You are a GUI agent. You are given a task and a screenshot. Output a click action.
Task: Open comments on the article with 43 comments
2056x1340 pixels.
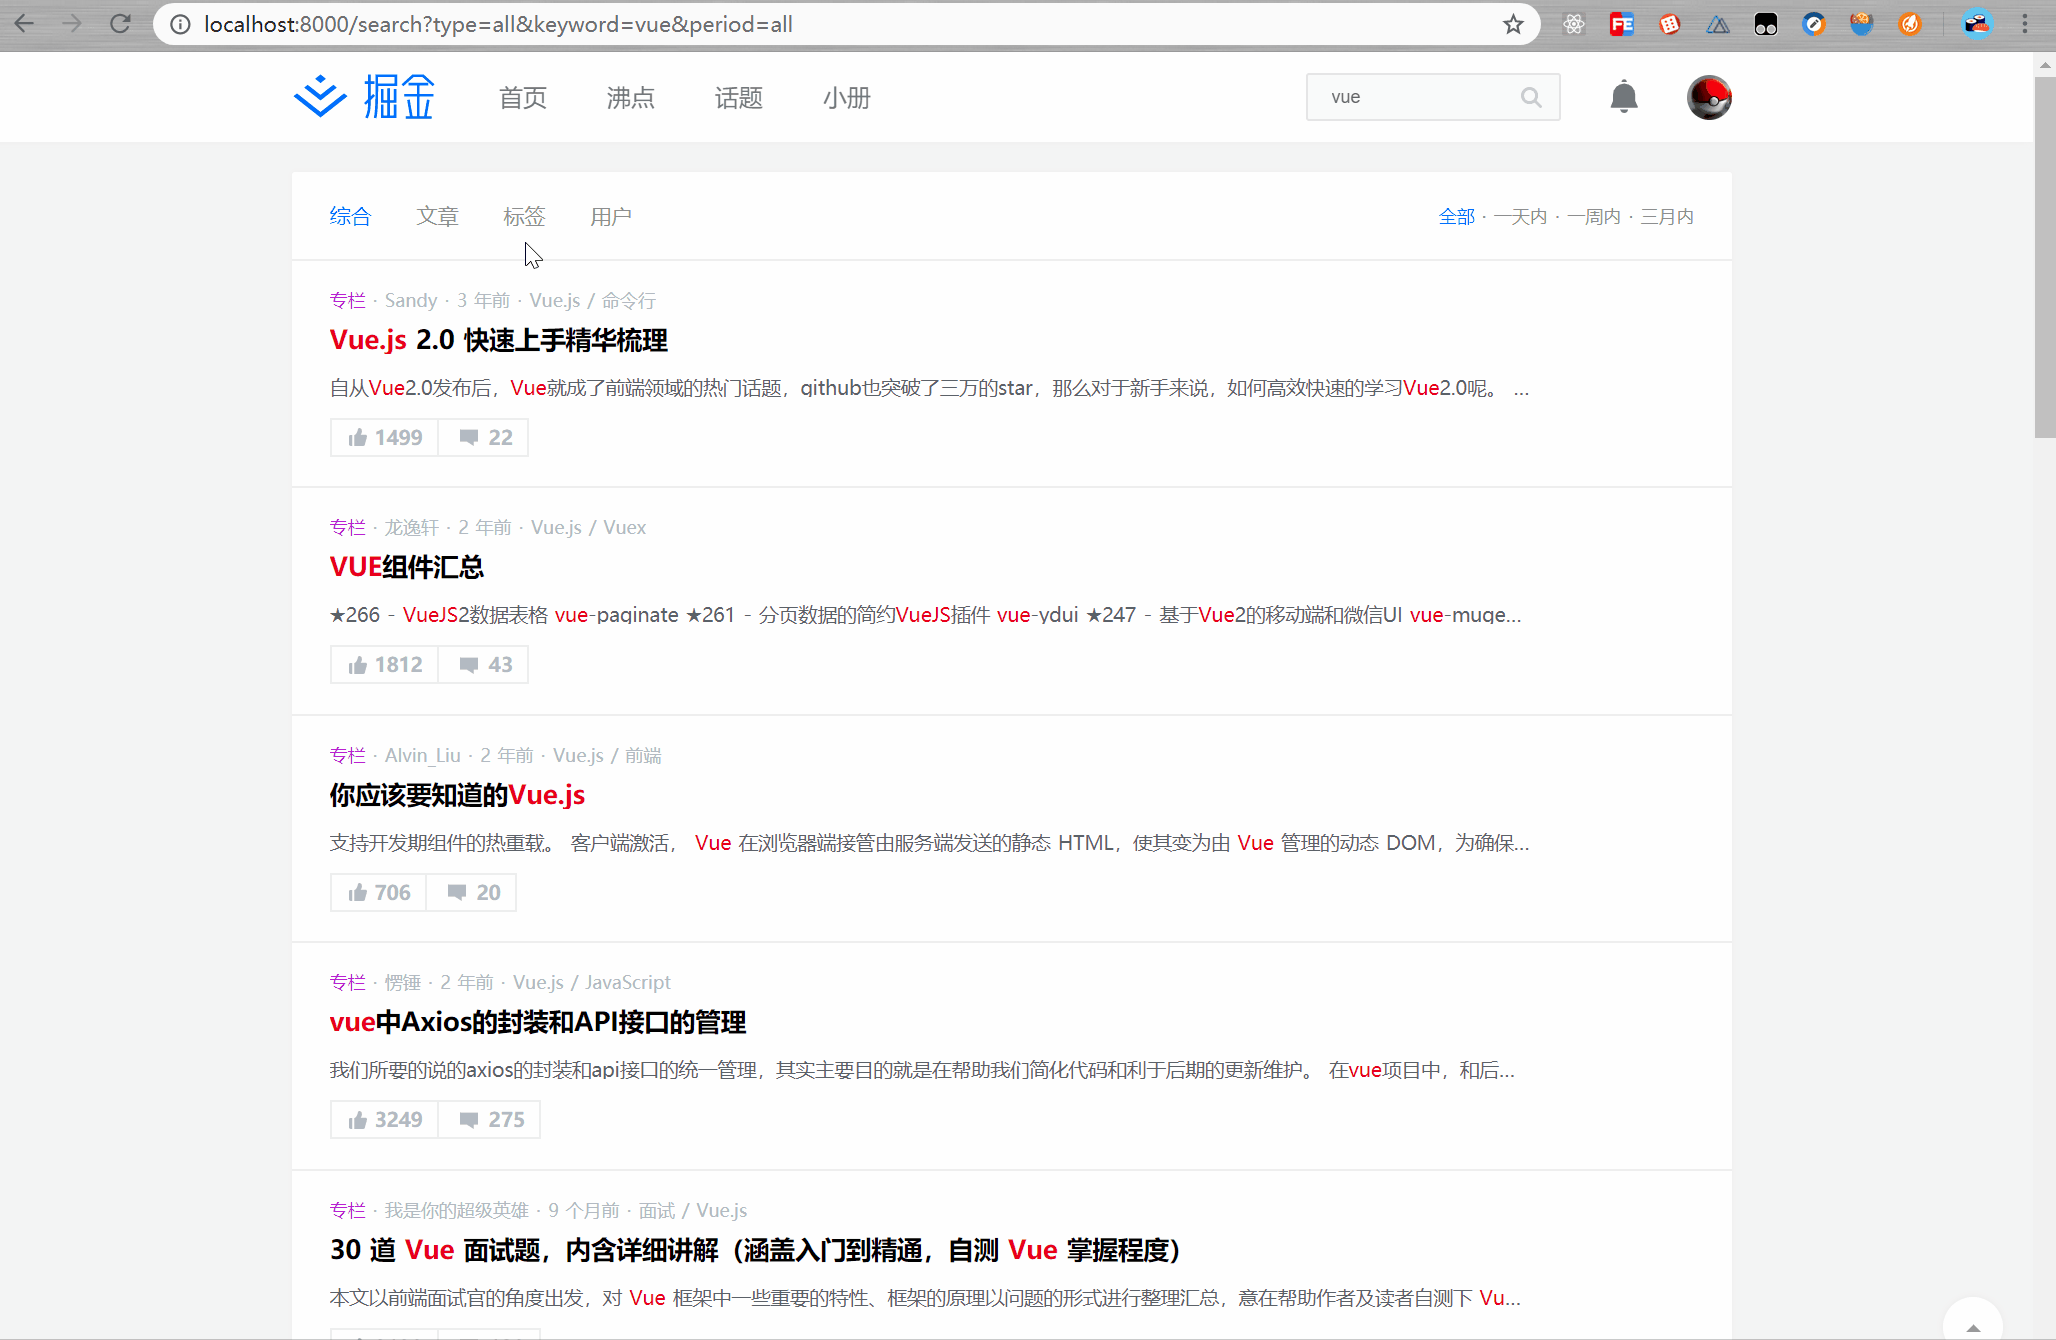(x=485, y=665)
